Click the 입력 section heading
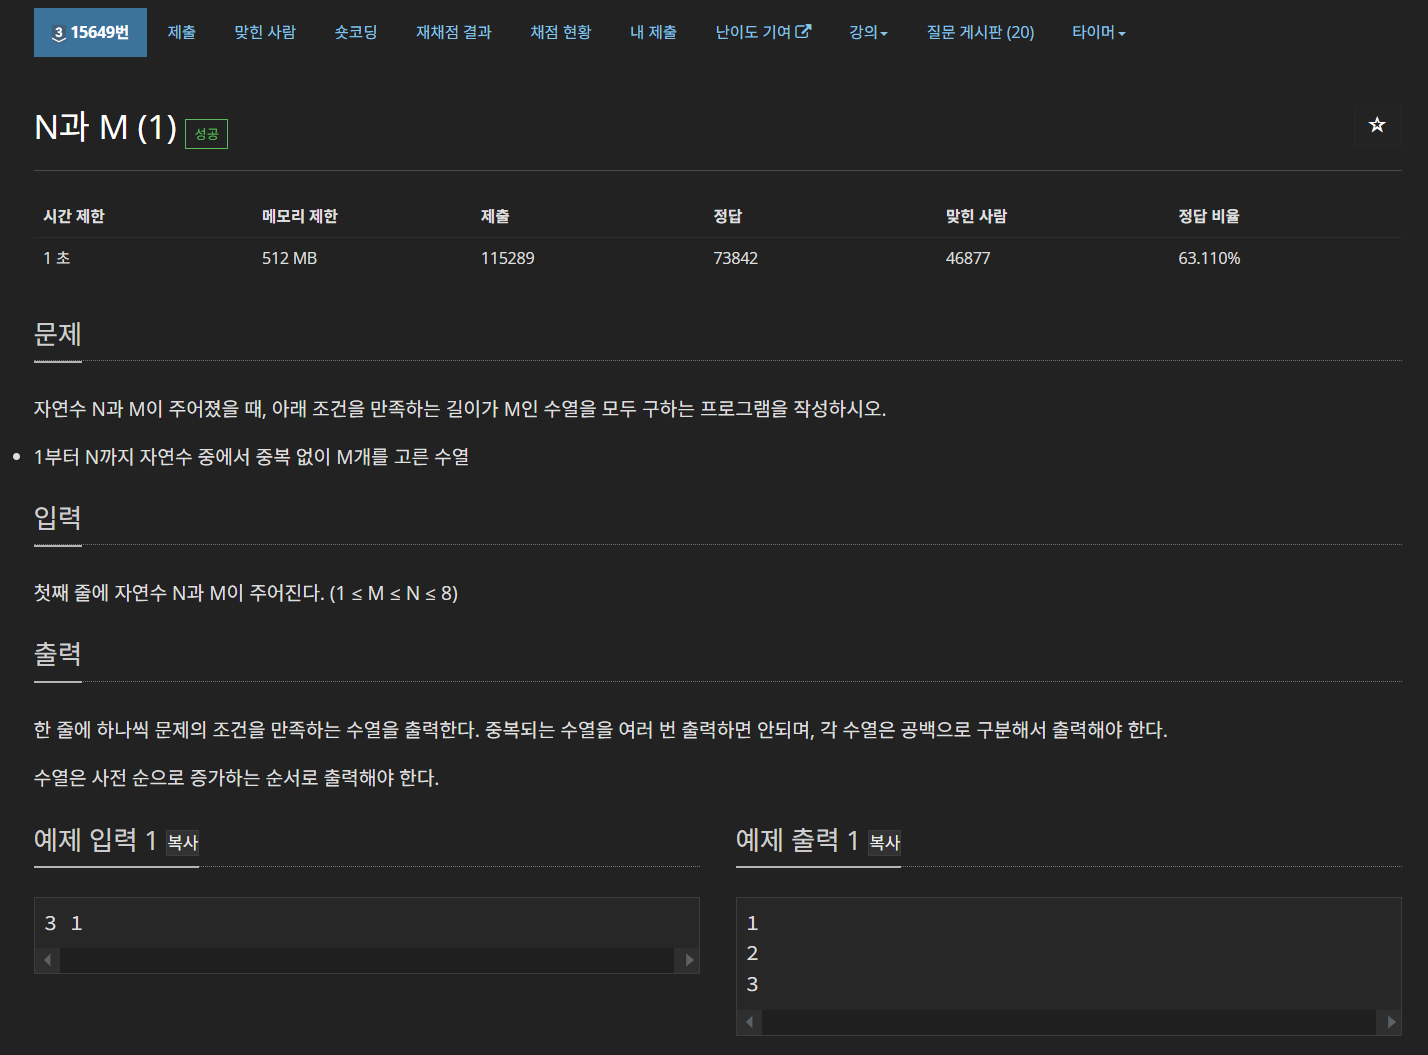 (57, 518)
